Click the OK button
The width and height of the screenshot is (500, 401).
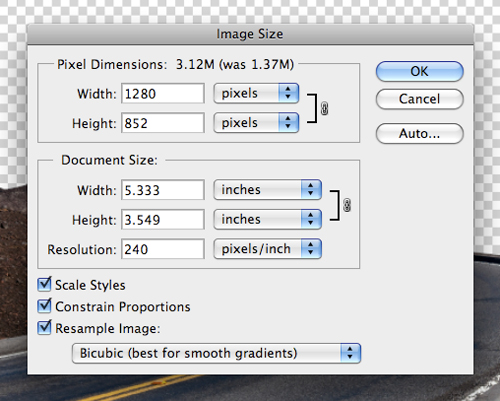pyautogui.click(x=419, y=71)
